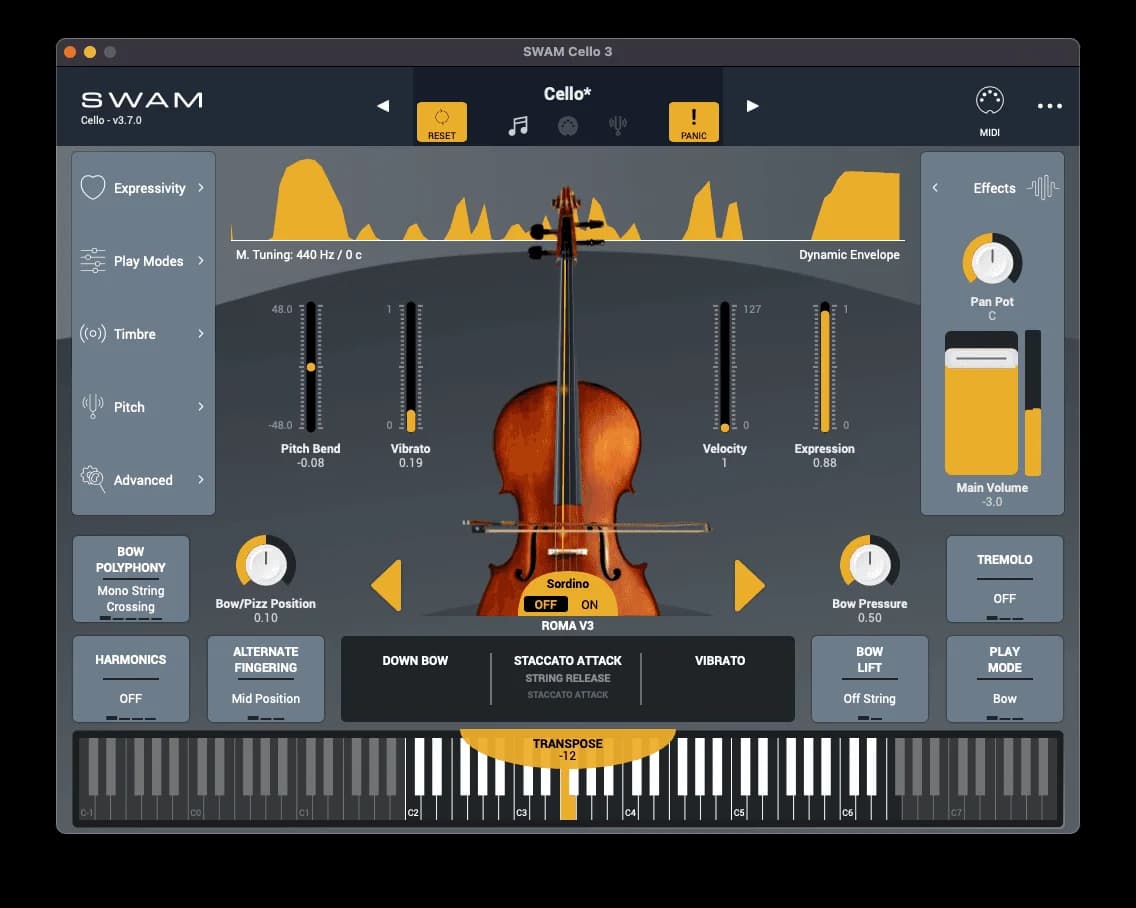Select the Down Bow articulation
The height and width of the screenshot is (908, 1136).
click(416, 661)
